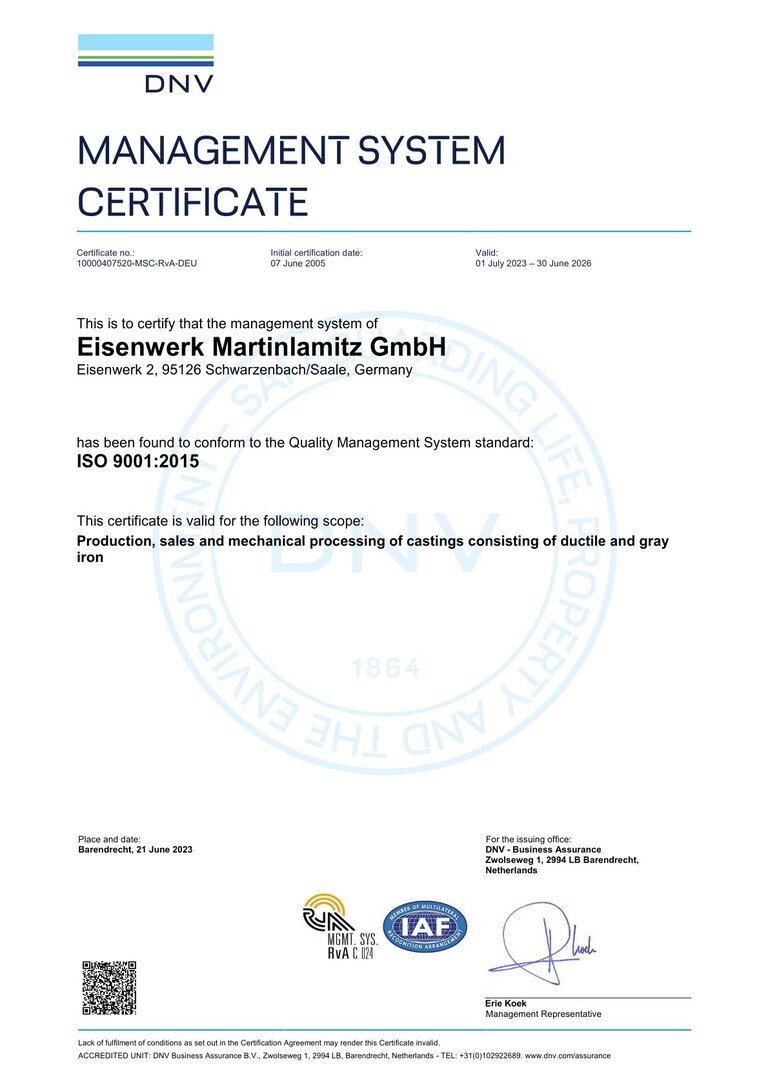Click the bold certificate scope description
768x1086 pixels.
pos(372,549)
